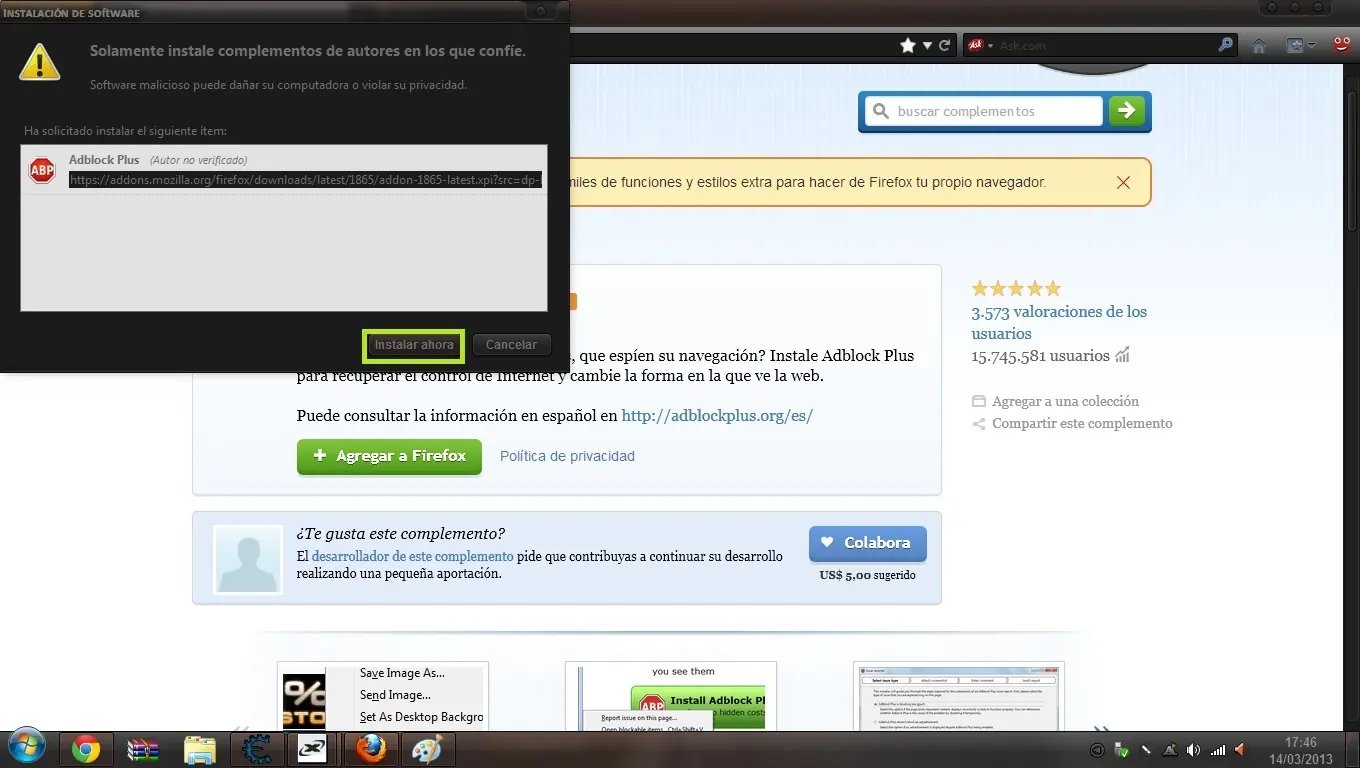Open Paint from the taskbar
This screenshot has height=768, width=1360.
click(x=428, y=749)
